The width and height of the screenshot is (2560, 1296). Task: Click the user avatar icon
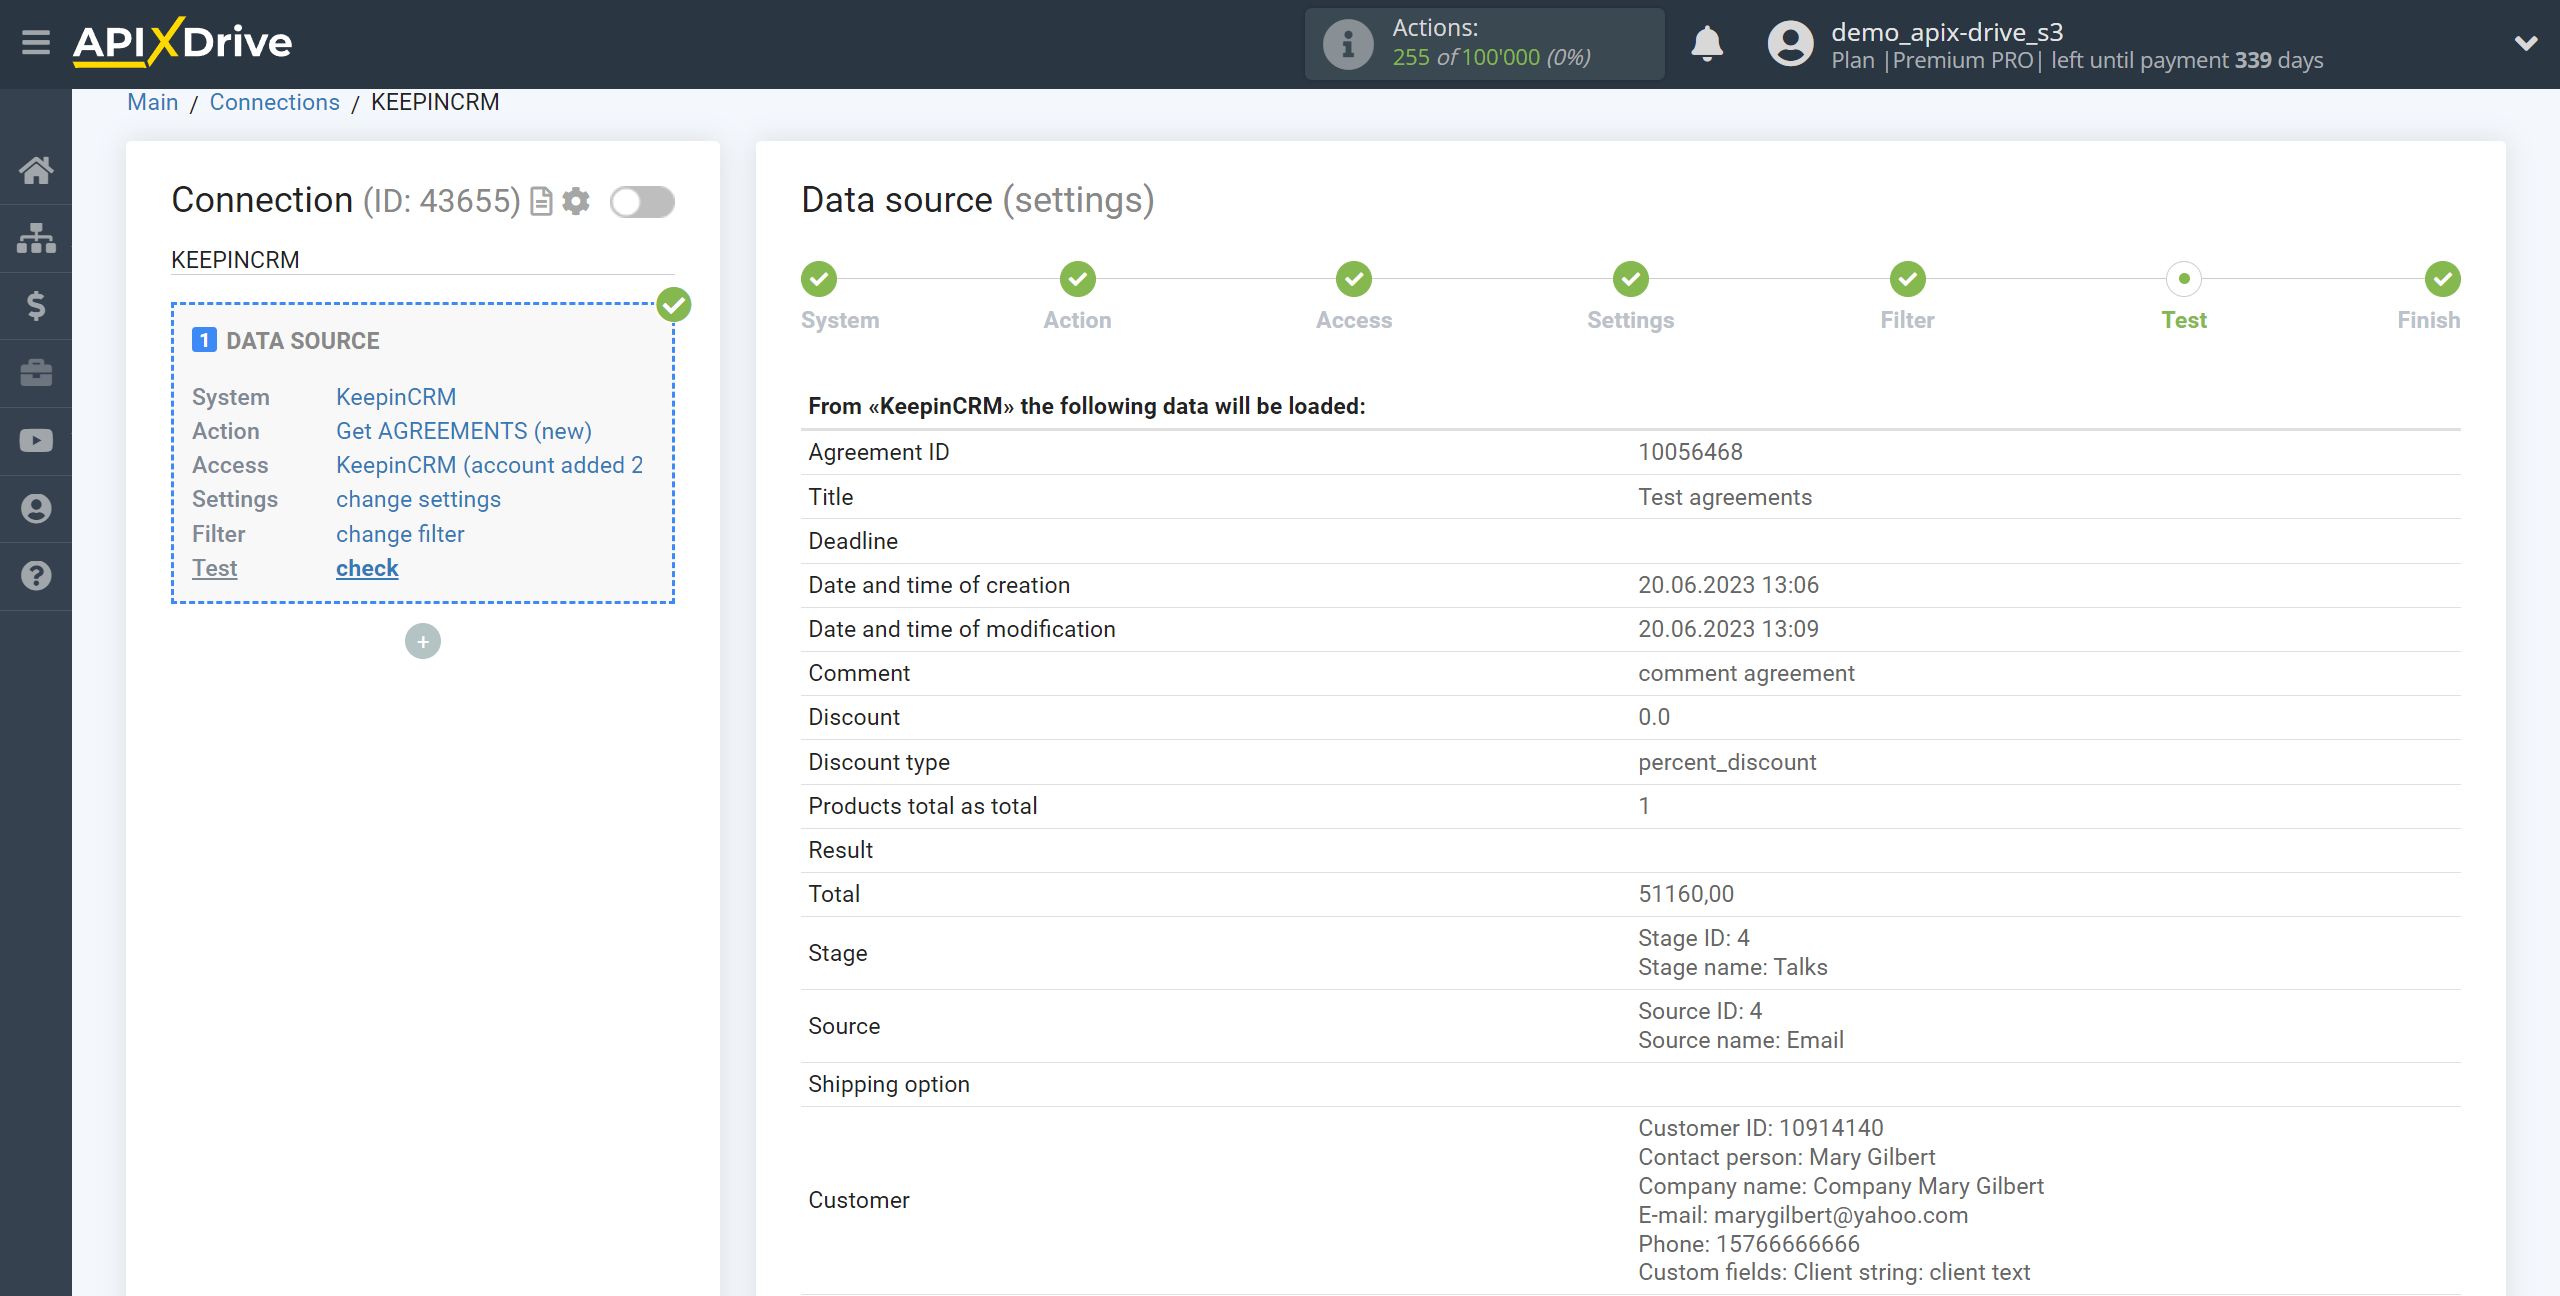click(x=1790, y=44)
